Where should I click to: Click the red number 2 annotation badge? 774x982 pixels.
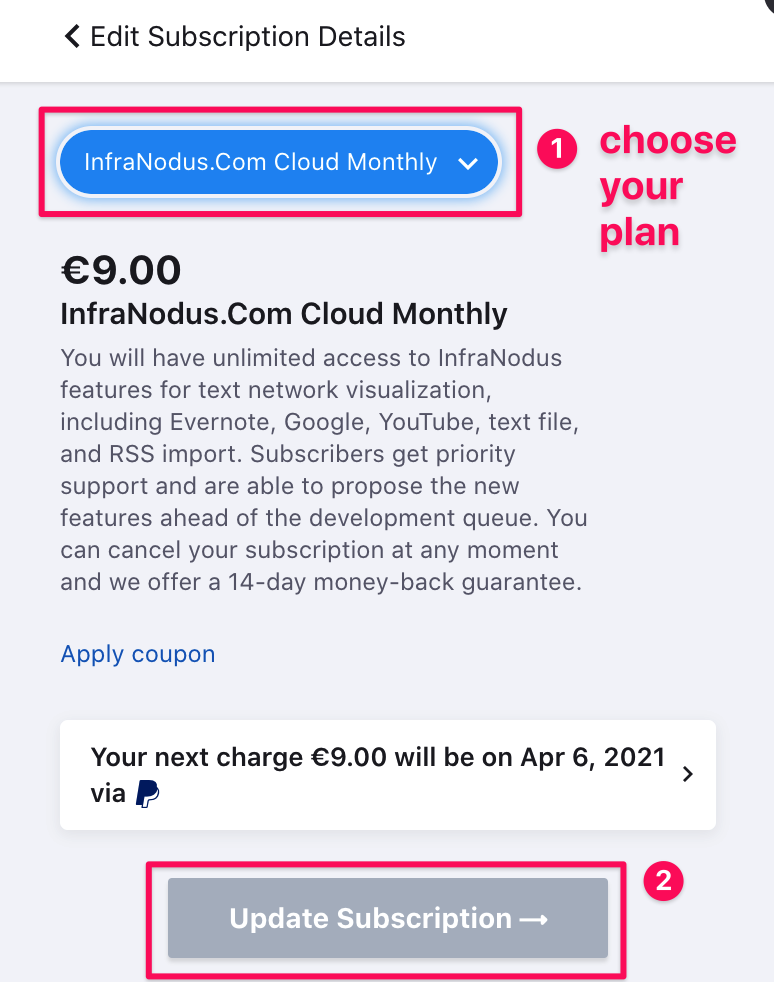(663, 881)
